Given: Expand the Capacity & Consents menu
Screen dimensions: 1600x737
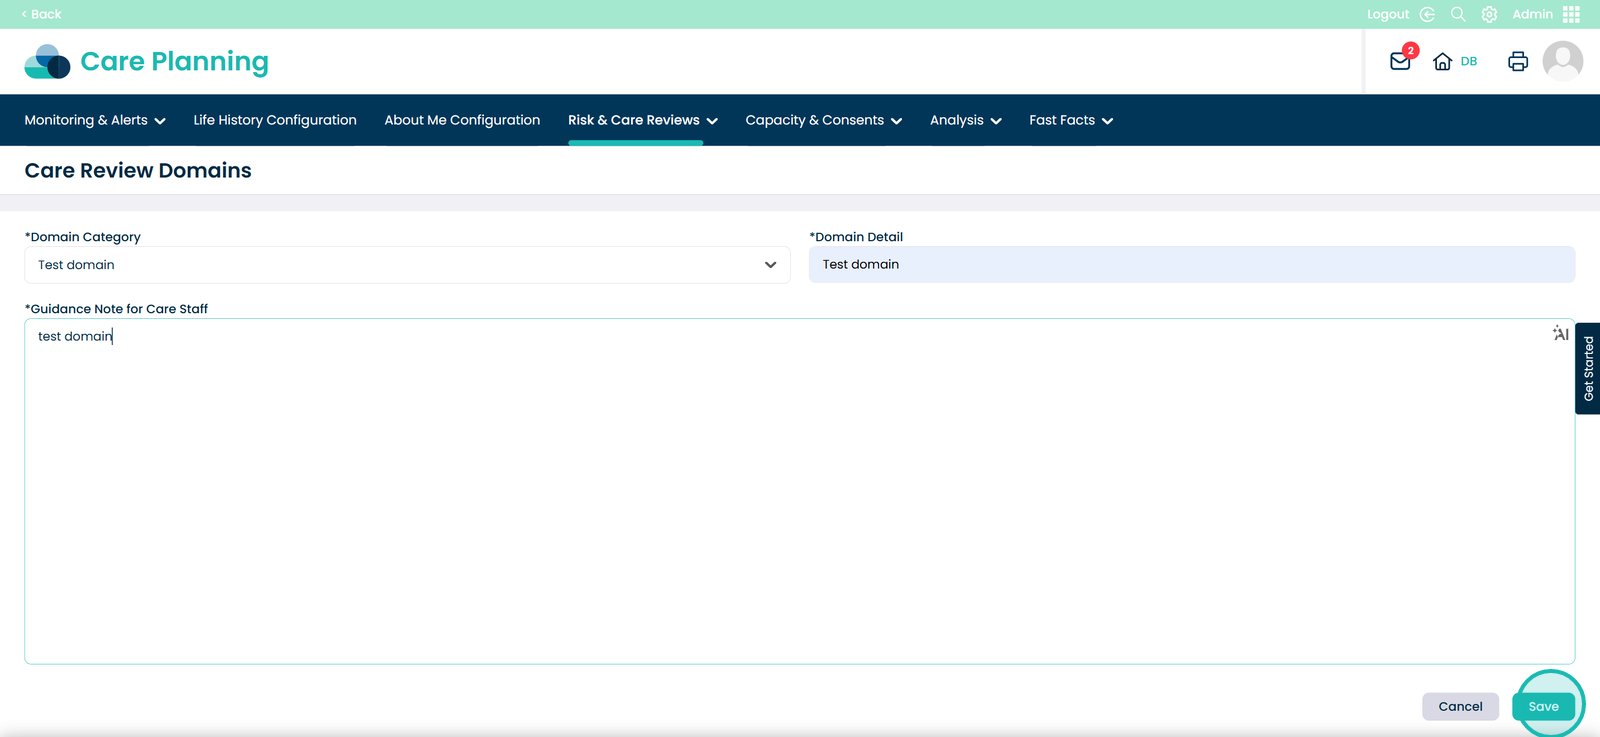Looking at the screenshot, I should 823,120.
